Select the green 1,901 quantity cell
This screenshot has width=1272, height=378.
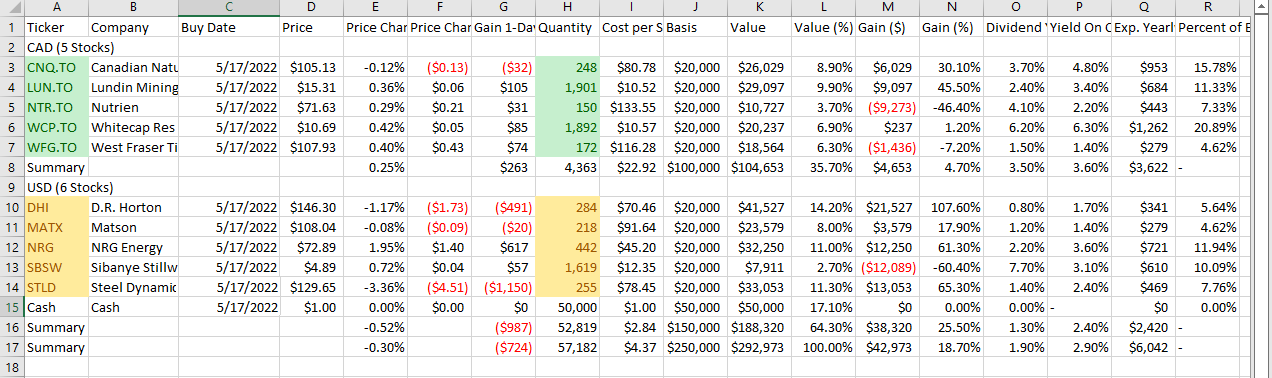(567, 87)
